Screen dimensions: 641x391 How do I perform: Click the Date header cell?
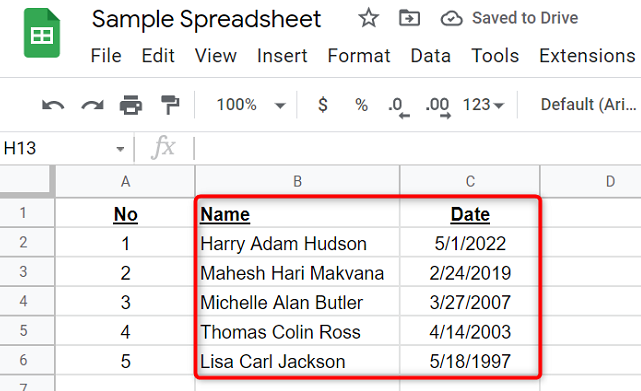[470, 213]
